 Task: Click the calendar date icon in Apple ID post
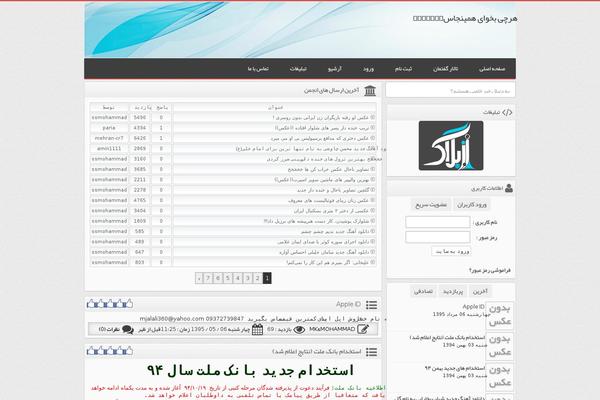pyautogui.click(x=258, y=329)
